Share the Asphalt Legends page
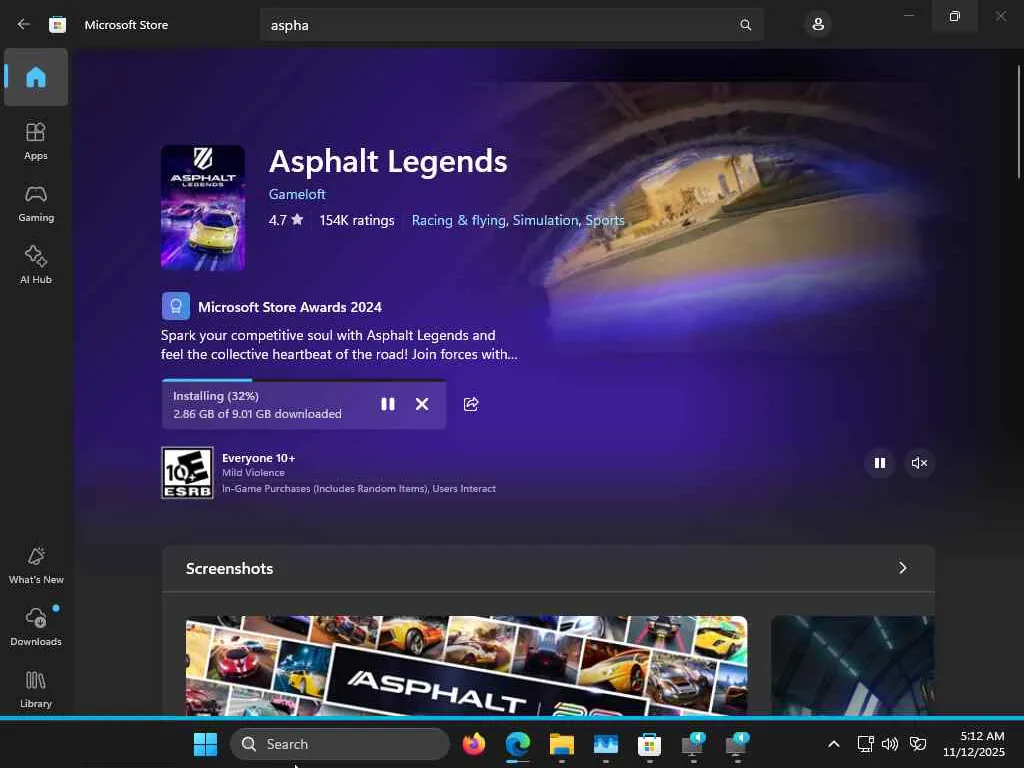1024x768 pixels. tap(471, 404)
